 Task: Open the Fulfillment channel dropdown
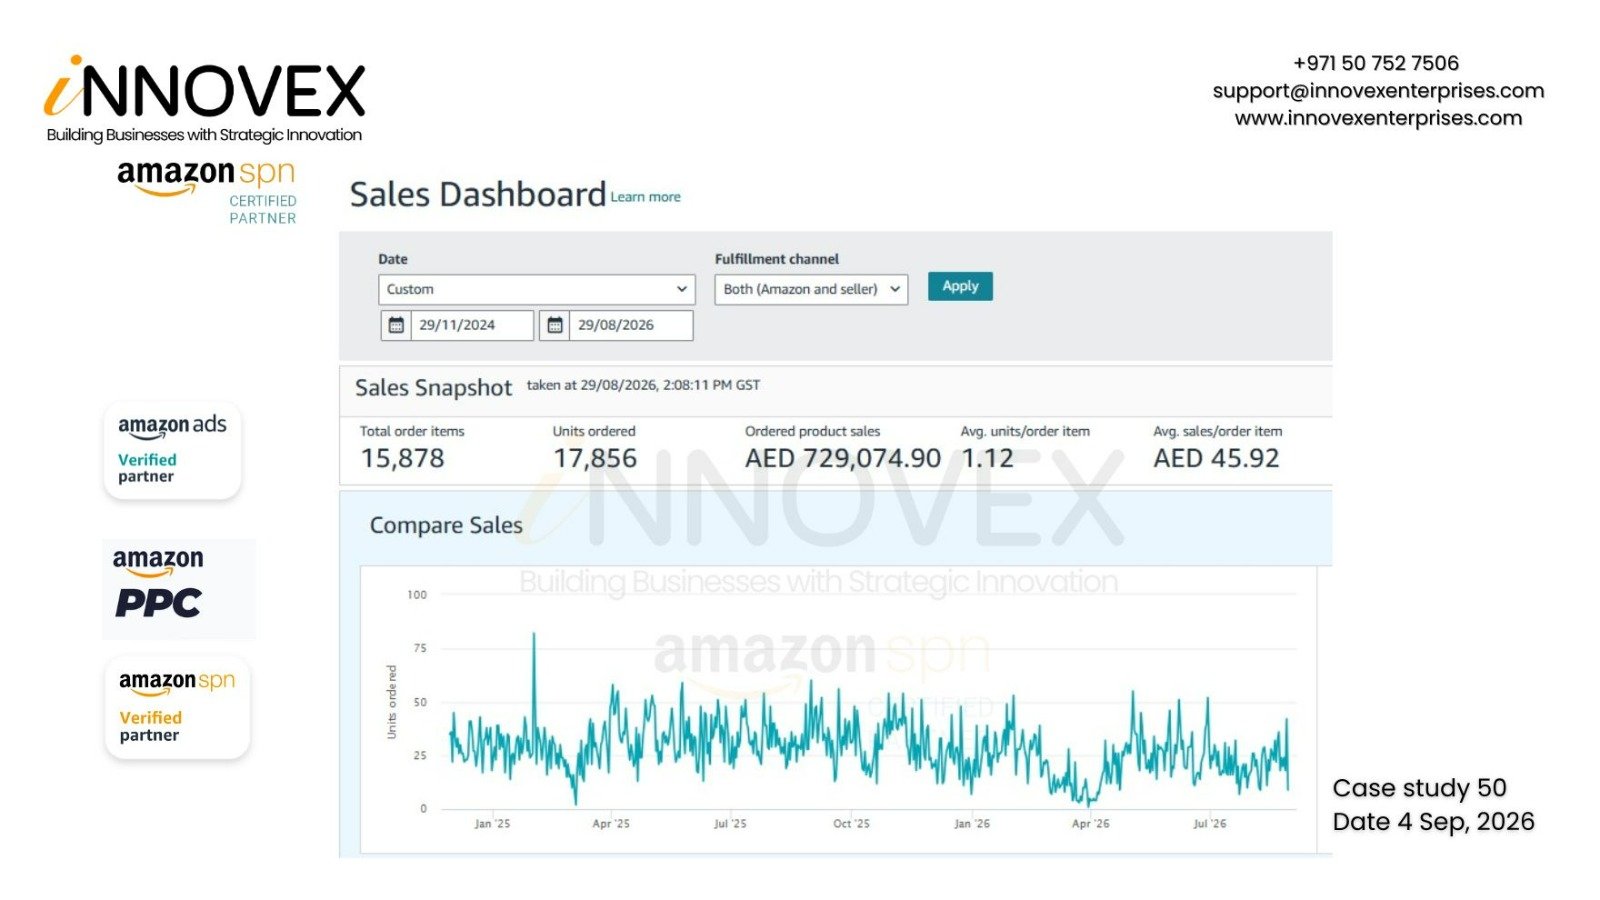(x=811, y=289)
